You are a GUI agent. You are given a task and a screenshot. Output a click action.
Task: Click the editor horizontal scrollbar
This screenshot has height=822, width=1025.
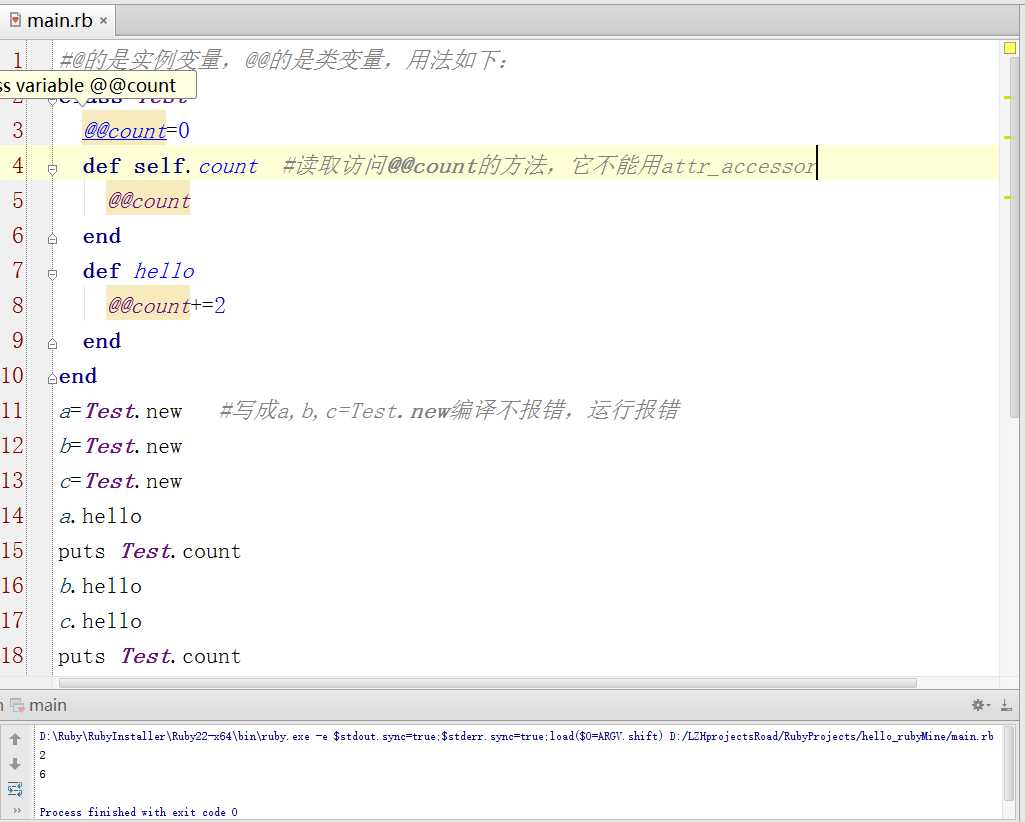488,683
